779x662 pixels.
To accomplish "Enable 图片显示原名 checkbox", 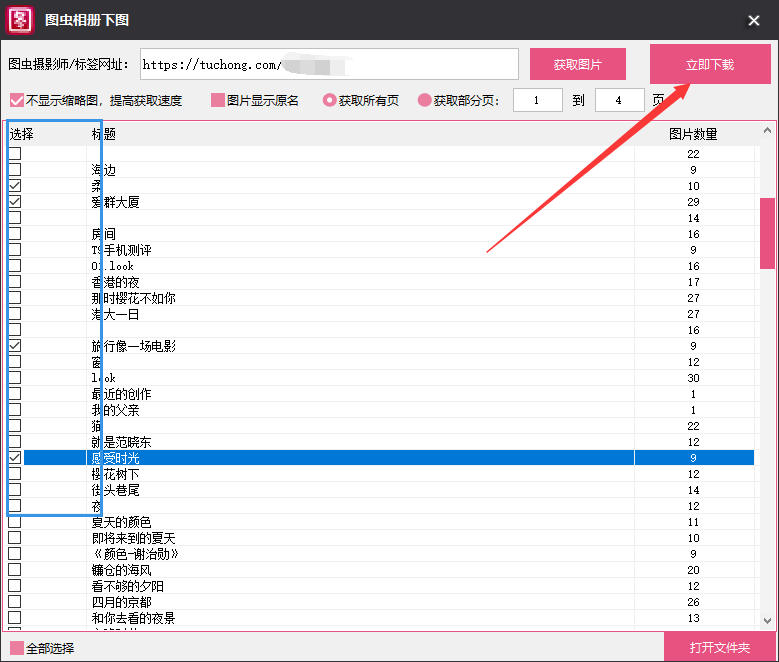I will pyautogui.click(x=218, y=100).
